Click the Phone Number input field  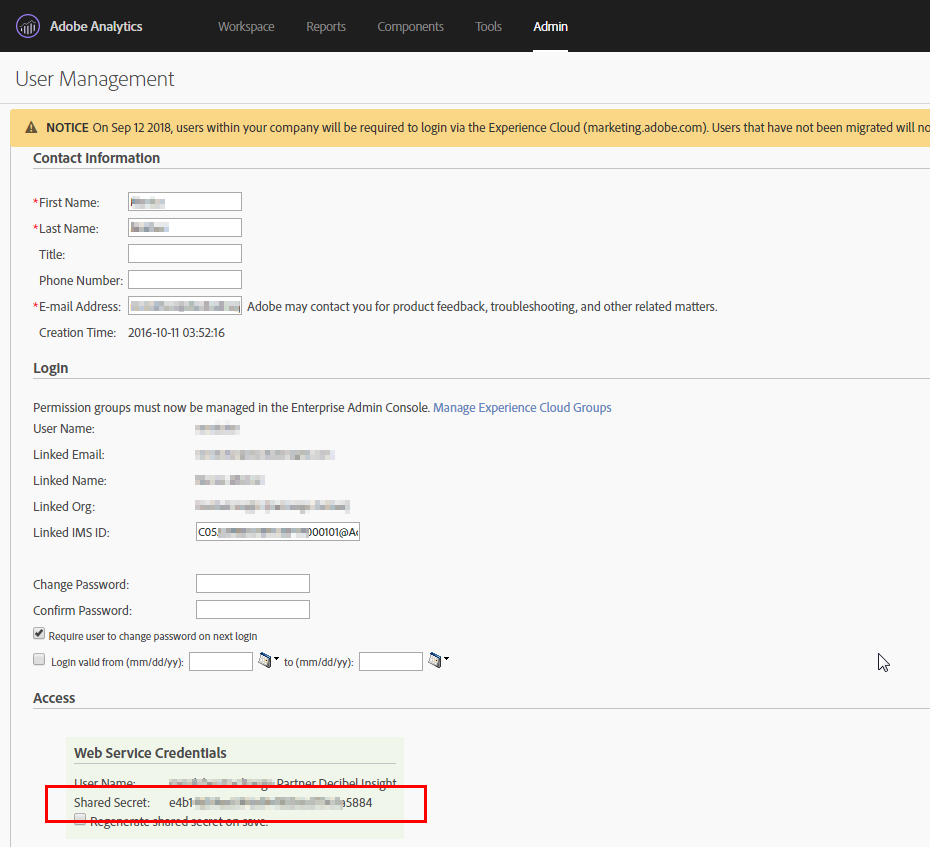pyautogui.click(x=184, y=279)
